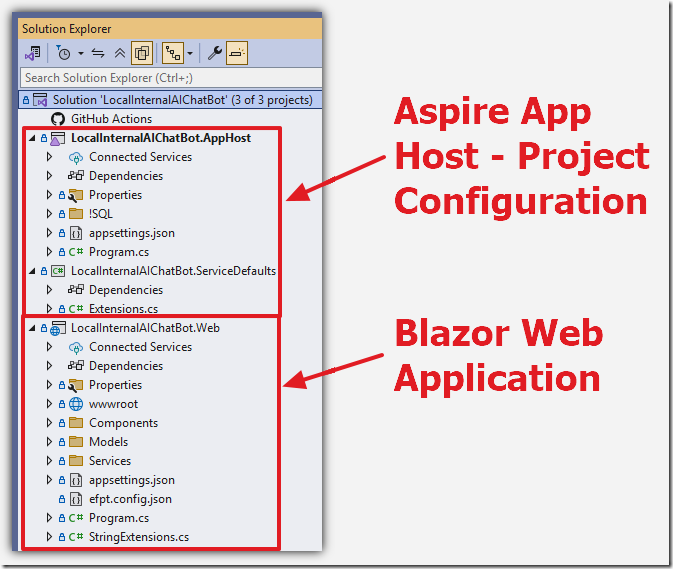673x569 pixels.
Task: Click ServiceDefaults Dependencies icon
Action: (76, 290)
